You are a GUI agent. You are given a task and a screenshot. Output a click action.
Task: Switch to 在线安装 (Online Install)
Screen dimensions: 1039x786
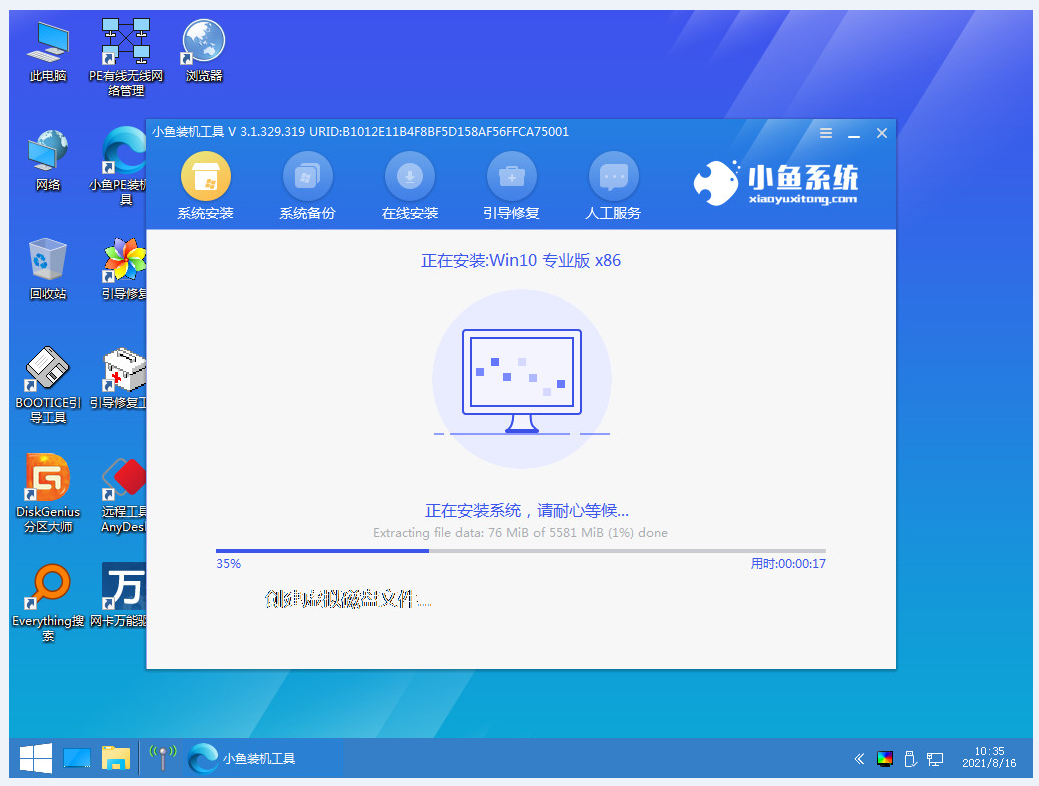tap(409, 180)
